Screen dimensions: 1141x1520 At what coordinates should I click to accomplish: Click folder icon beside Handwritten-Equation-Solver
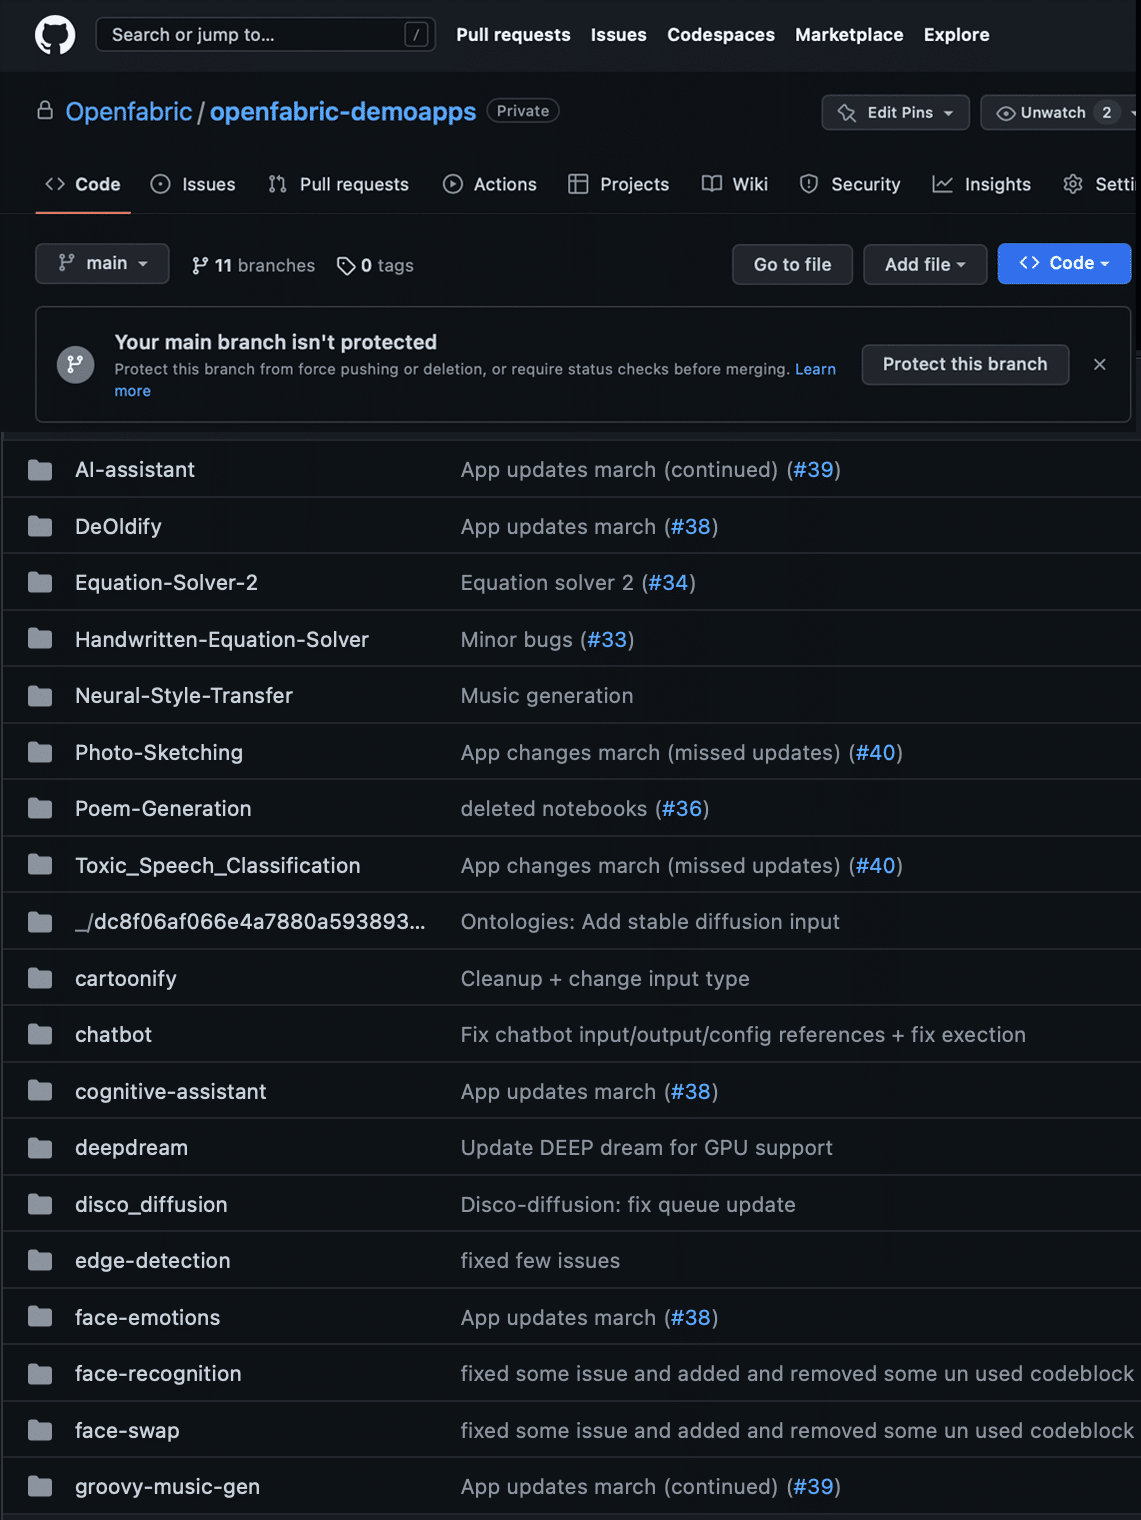pyautogui.click(x=40, y=639)
